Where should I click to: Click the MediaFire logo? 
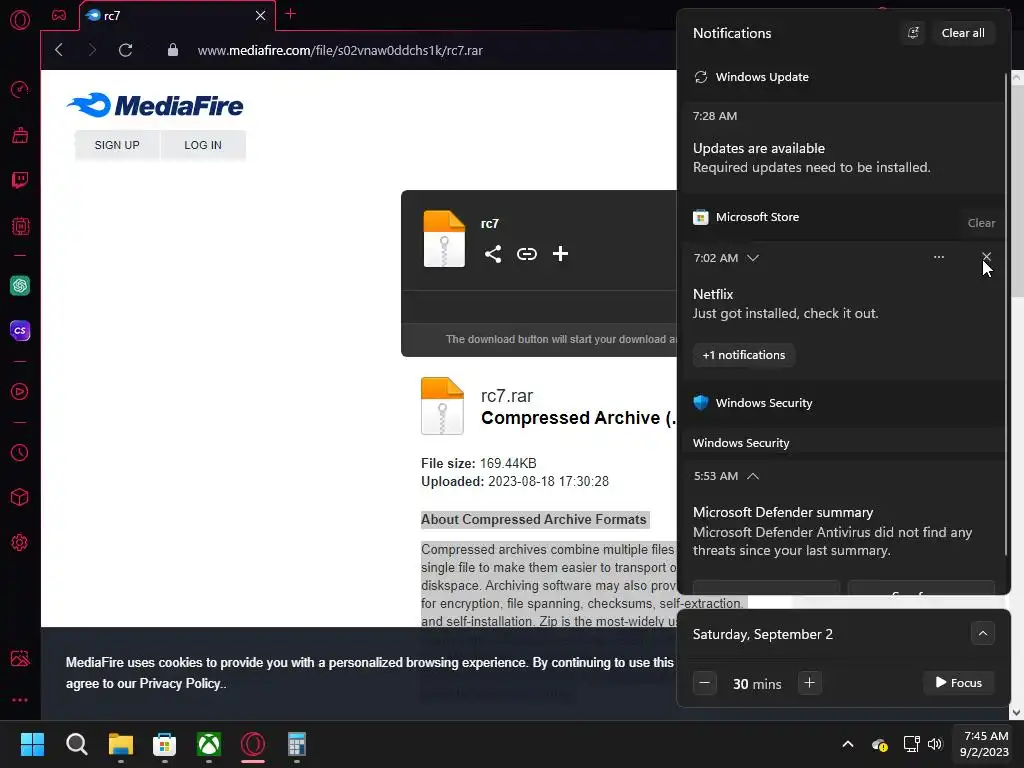(x=155, y=105)
